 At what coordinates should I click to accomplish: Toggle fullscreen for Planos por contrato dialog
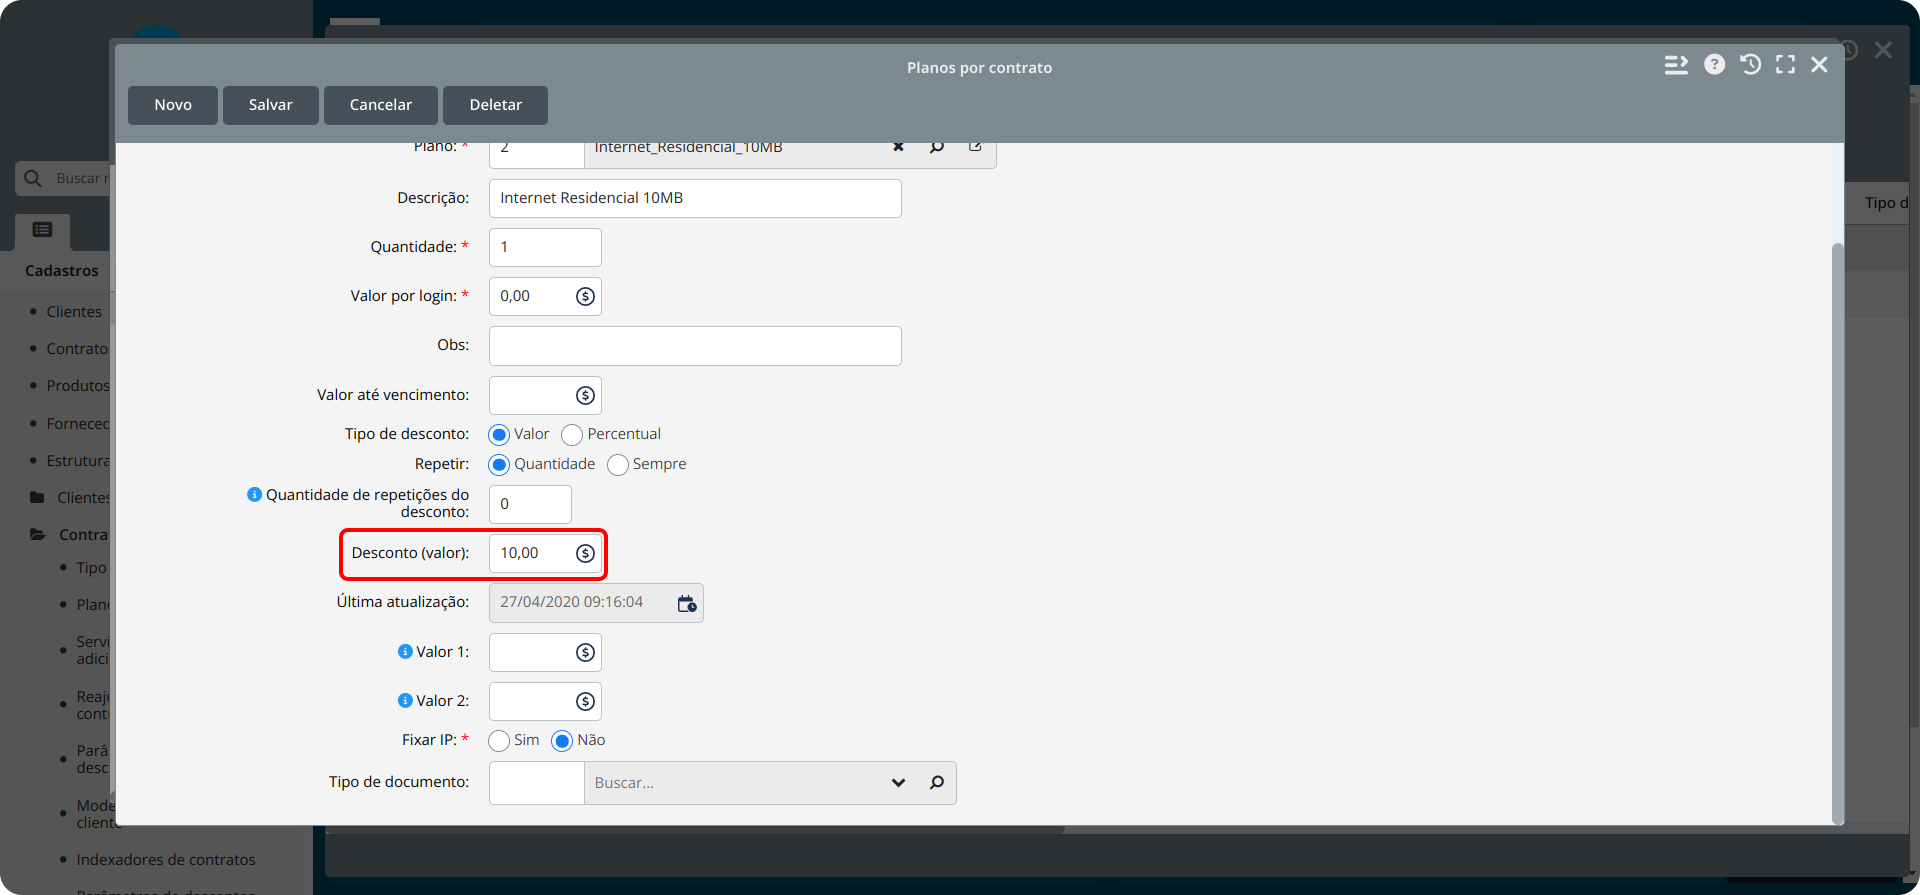pos(1785,65)
